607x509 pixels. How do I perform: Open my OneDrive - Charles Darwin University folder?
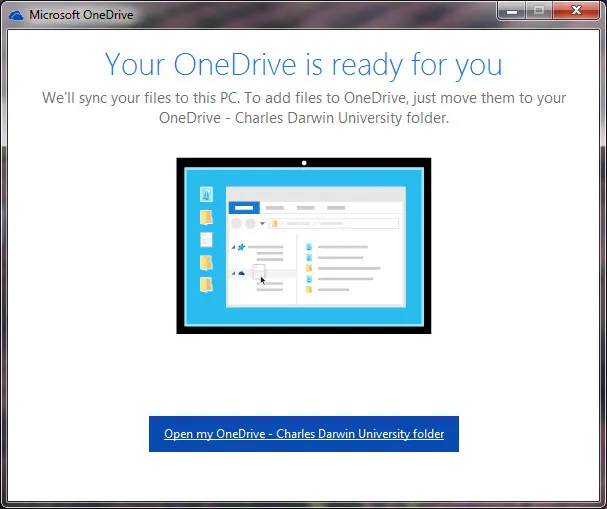304,434
